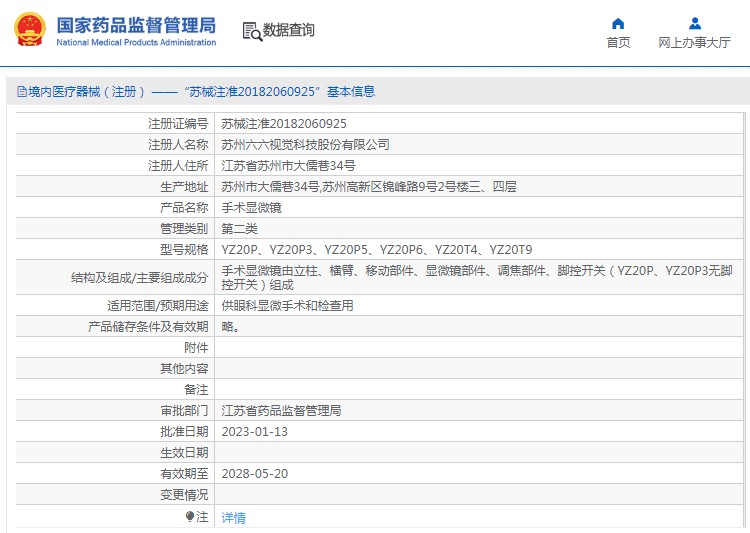Select 苏州六六视觉科技股份有限公司 value
Screen dimensions: 750x533
pyautogui.click(x=305, y=144)
